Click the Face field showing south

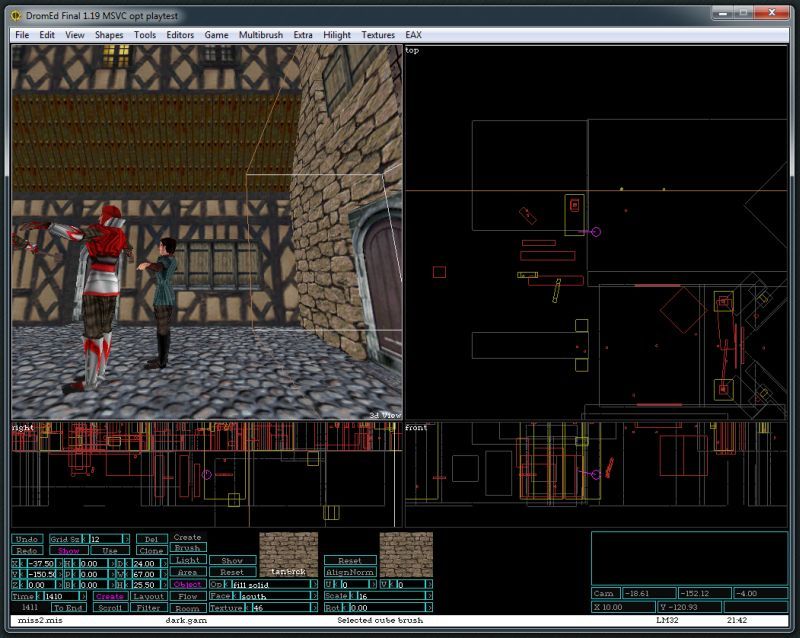pos(275,596)
